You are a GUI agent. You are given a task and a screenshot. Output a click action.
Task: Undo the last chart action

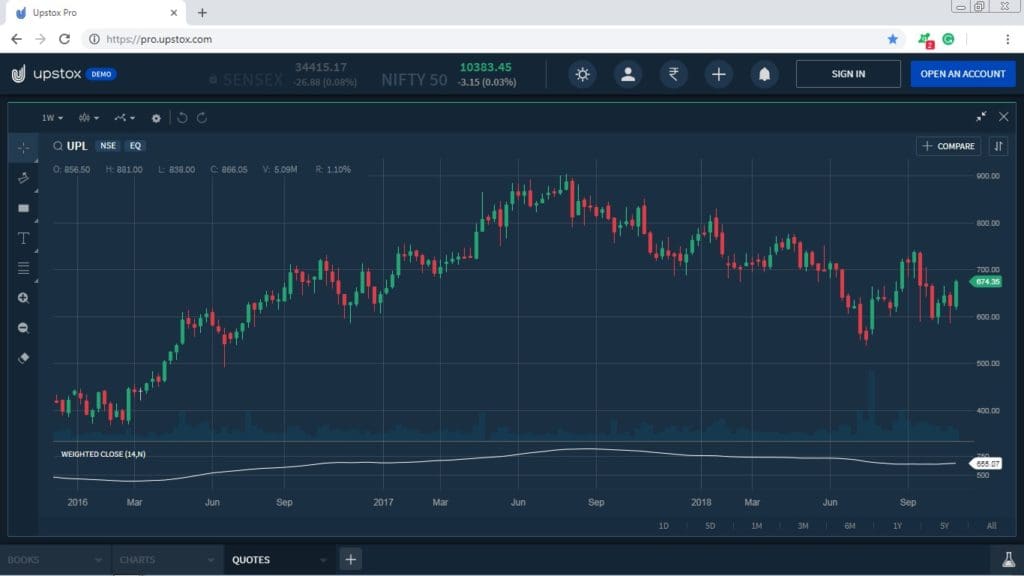click(x=181, y=118)
